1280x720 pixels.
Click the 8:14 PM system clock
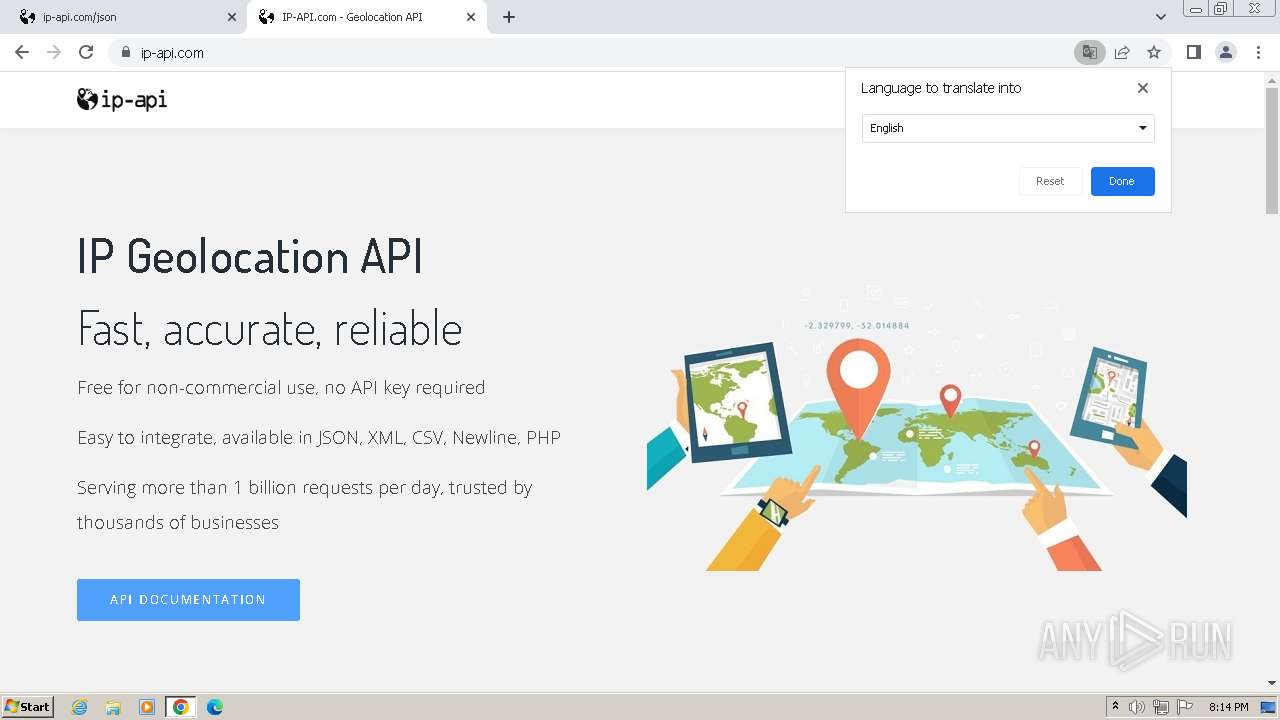point(1228,707)
